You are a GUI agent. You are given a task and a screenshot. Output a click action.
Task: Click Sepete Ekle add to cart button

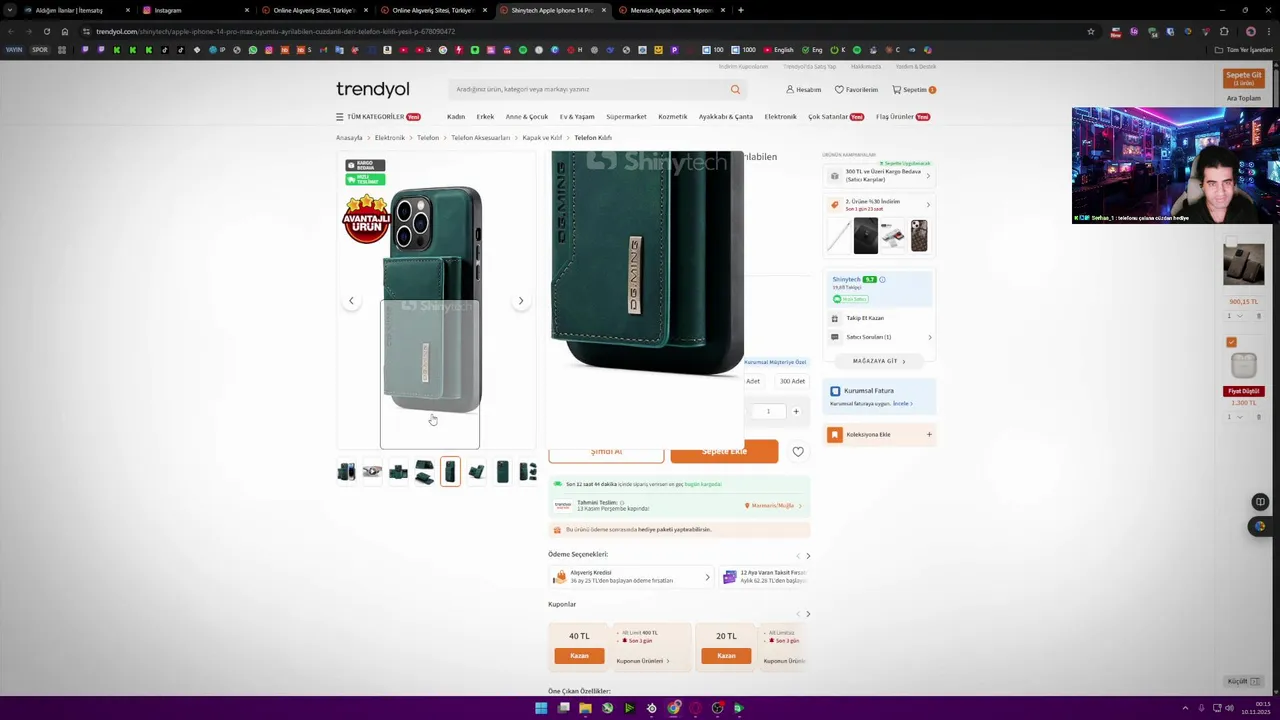[x=724, y=452]
